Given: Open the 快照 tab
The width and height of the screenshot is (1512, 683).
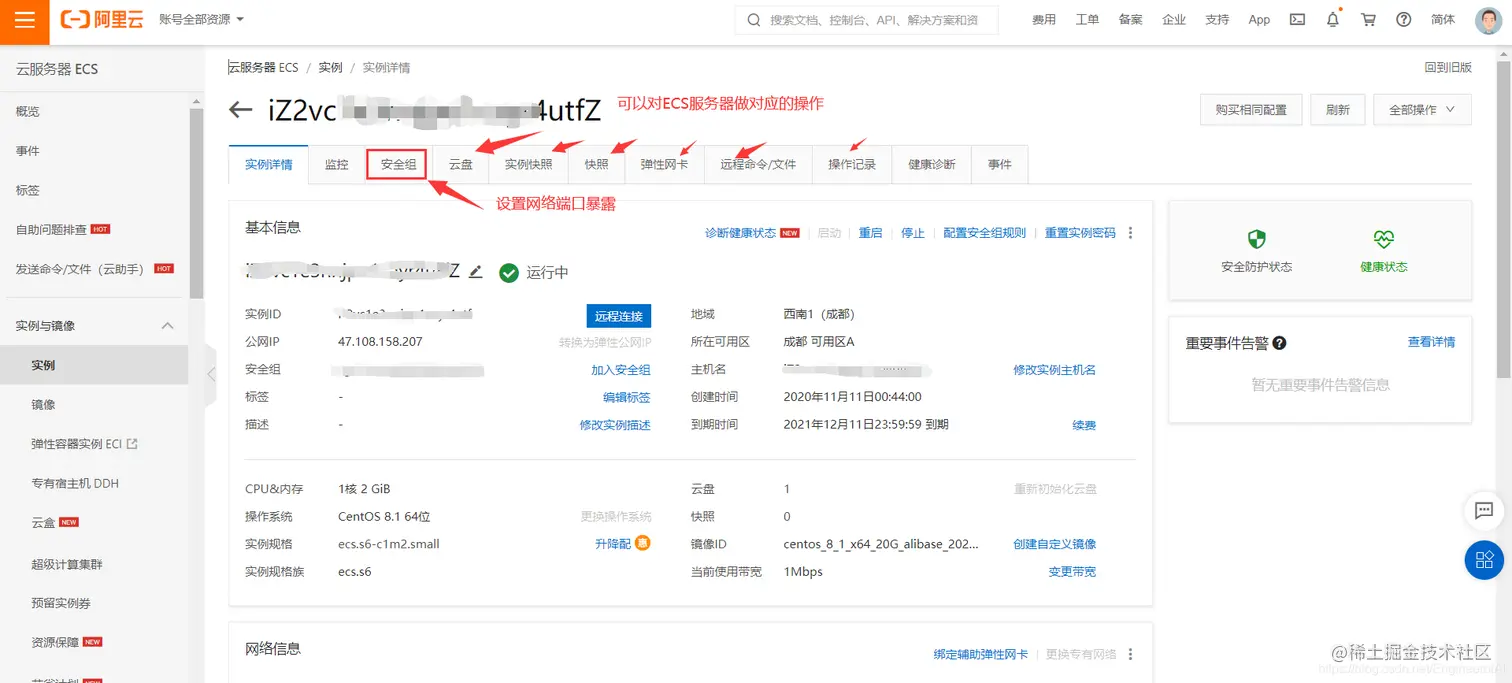Looking at the screenshot, I should tap(596, 165).
